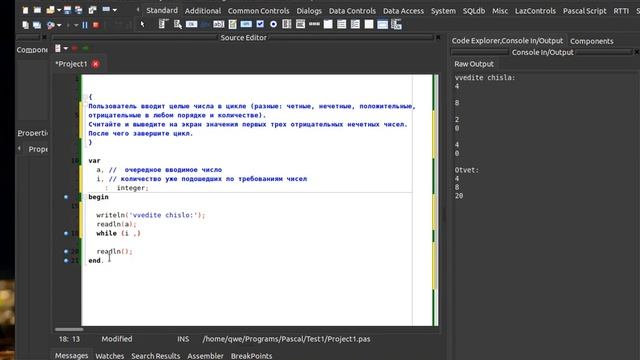Pick the TScrollBar component icon
This screenshot has width=640, height=360.
tap(314, 24)
